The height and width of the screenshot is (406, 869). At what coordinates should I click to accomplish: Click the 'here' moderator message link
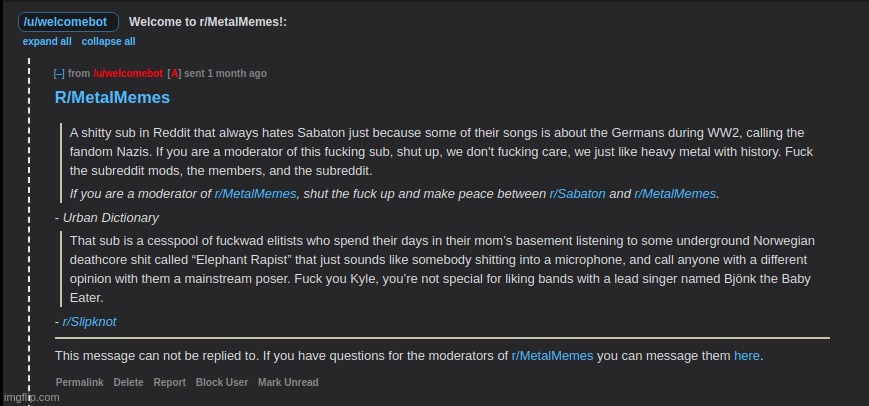coord(746,355)
